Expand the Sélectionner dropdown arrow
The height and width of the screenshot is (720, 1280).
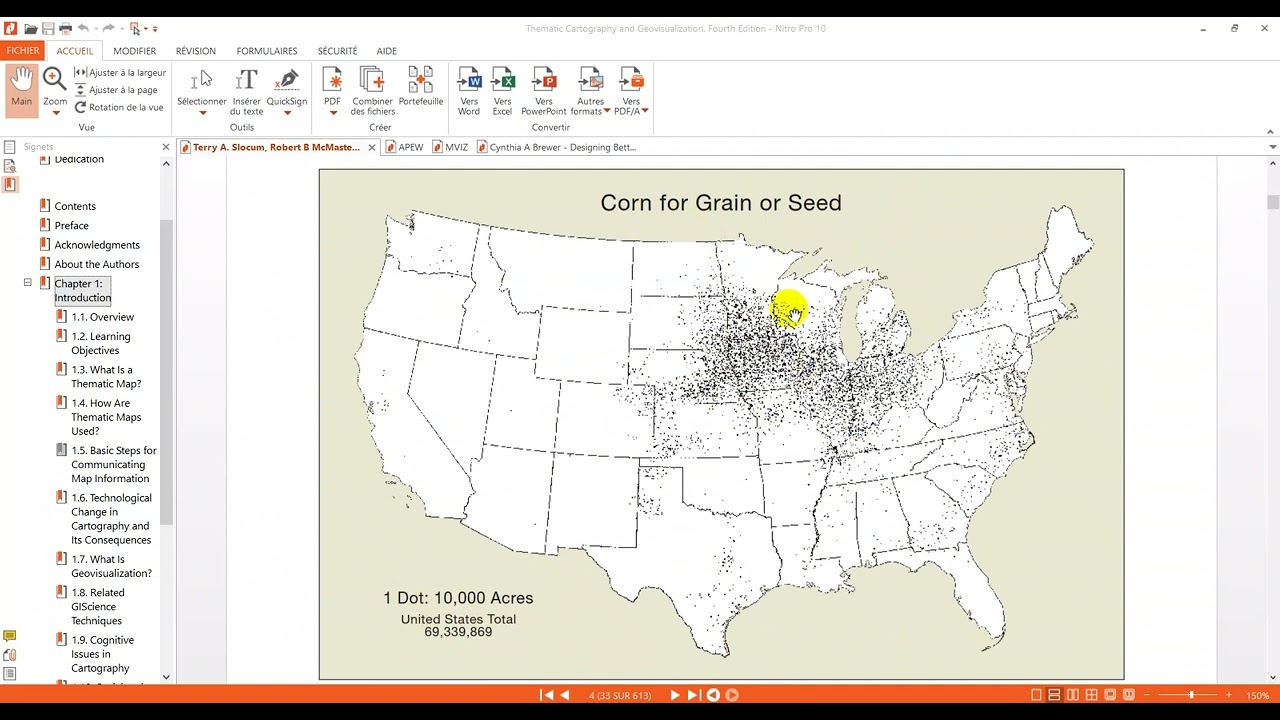pos(202,113)
